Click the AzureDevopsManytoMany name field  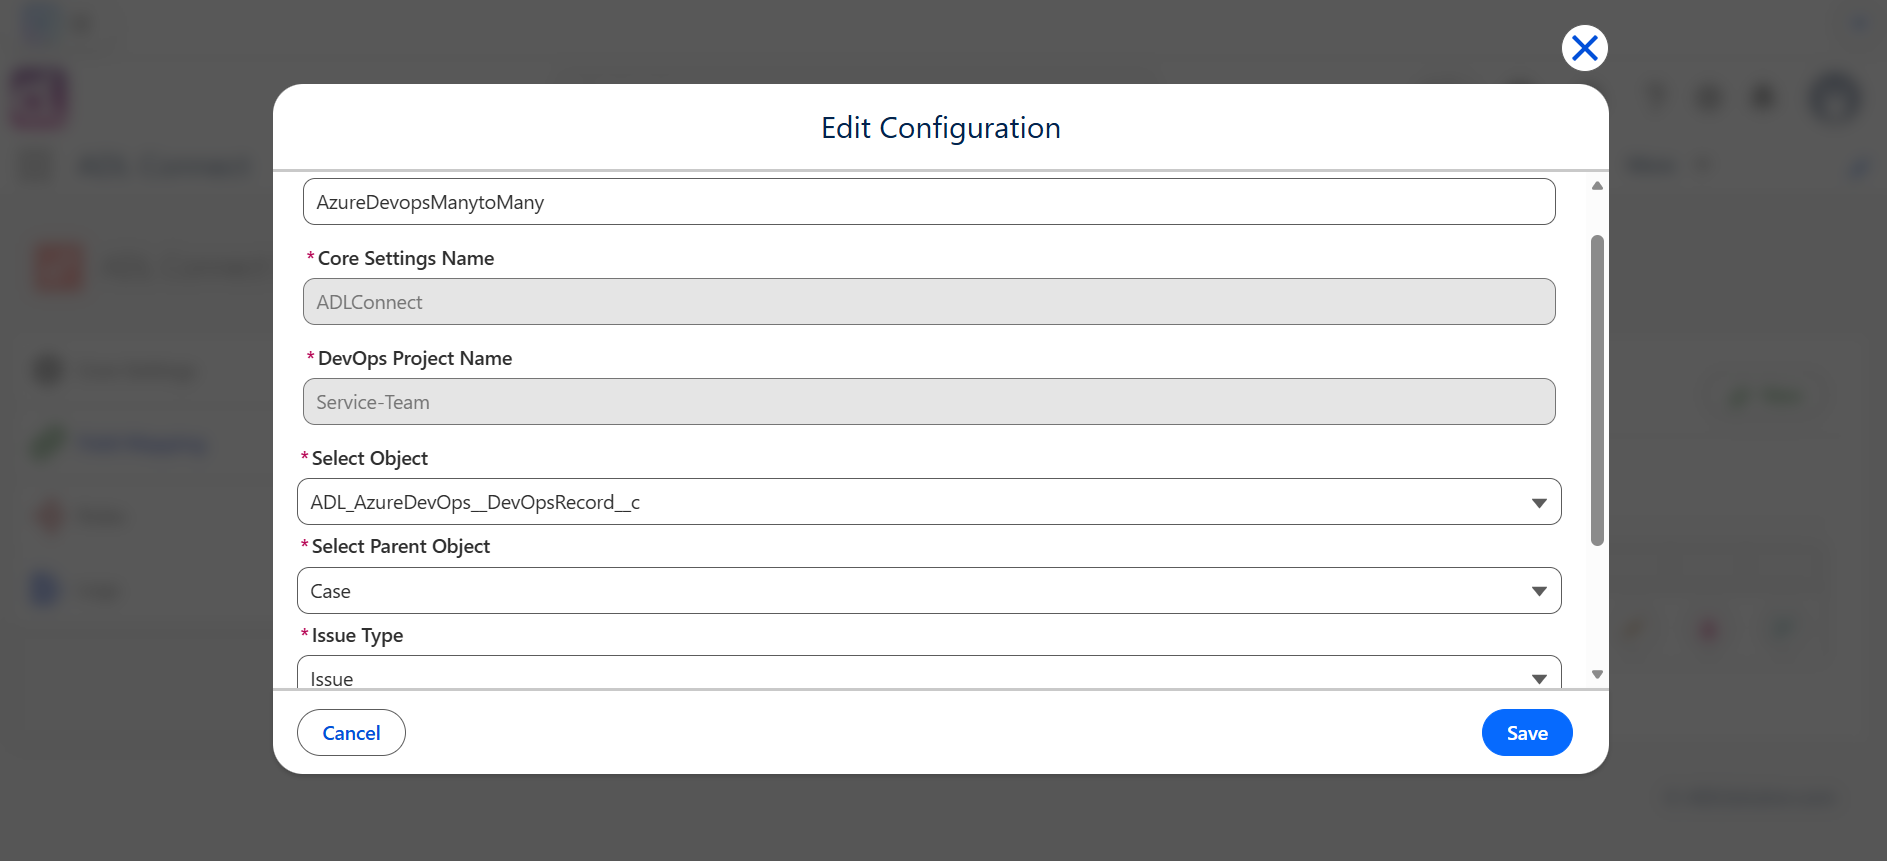tap(929, 202)
